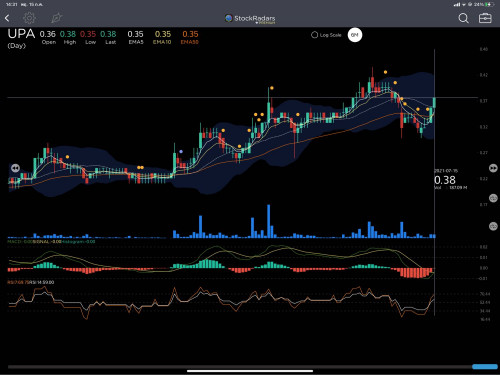Screen dimensions: 500x375
Task: Go back using the top-left arrow
Action: tap(7, 18)
